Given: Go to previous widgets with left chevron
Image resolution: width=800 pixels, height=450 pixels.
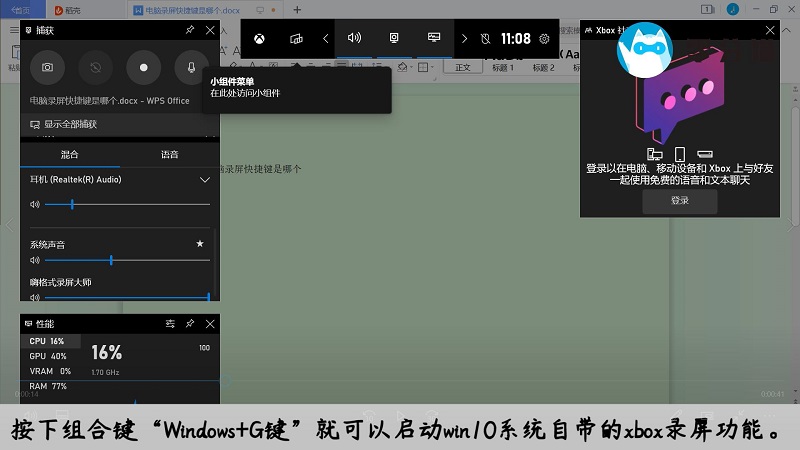Looking at the screenshot, I should click(x=326, y=39).
